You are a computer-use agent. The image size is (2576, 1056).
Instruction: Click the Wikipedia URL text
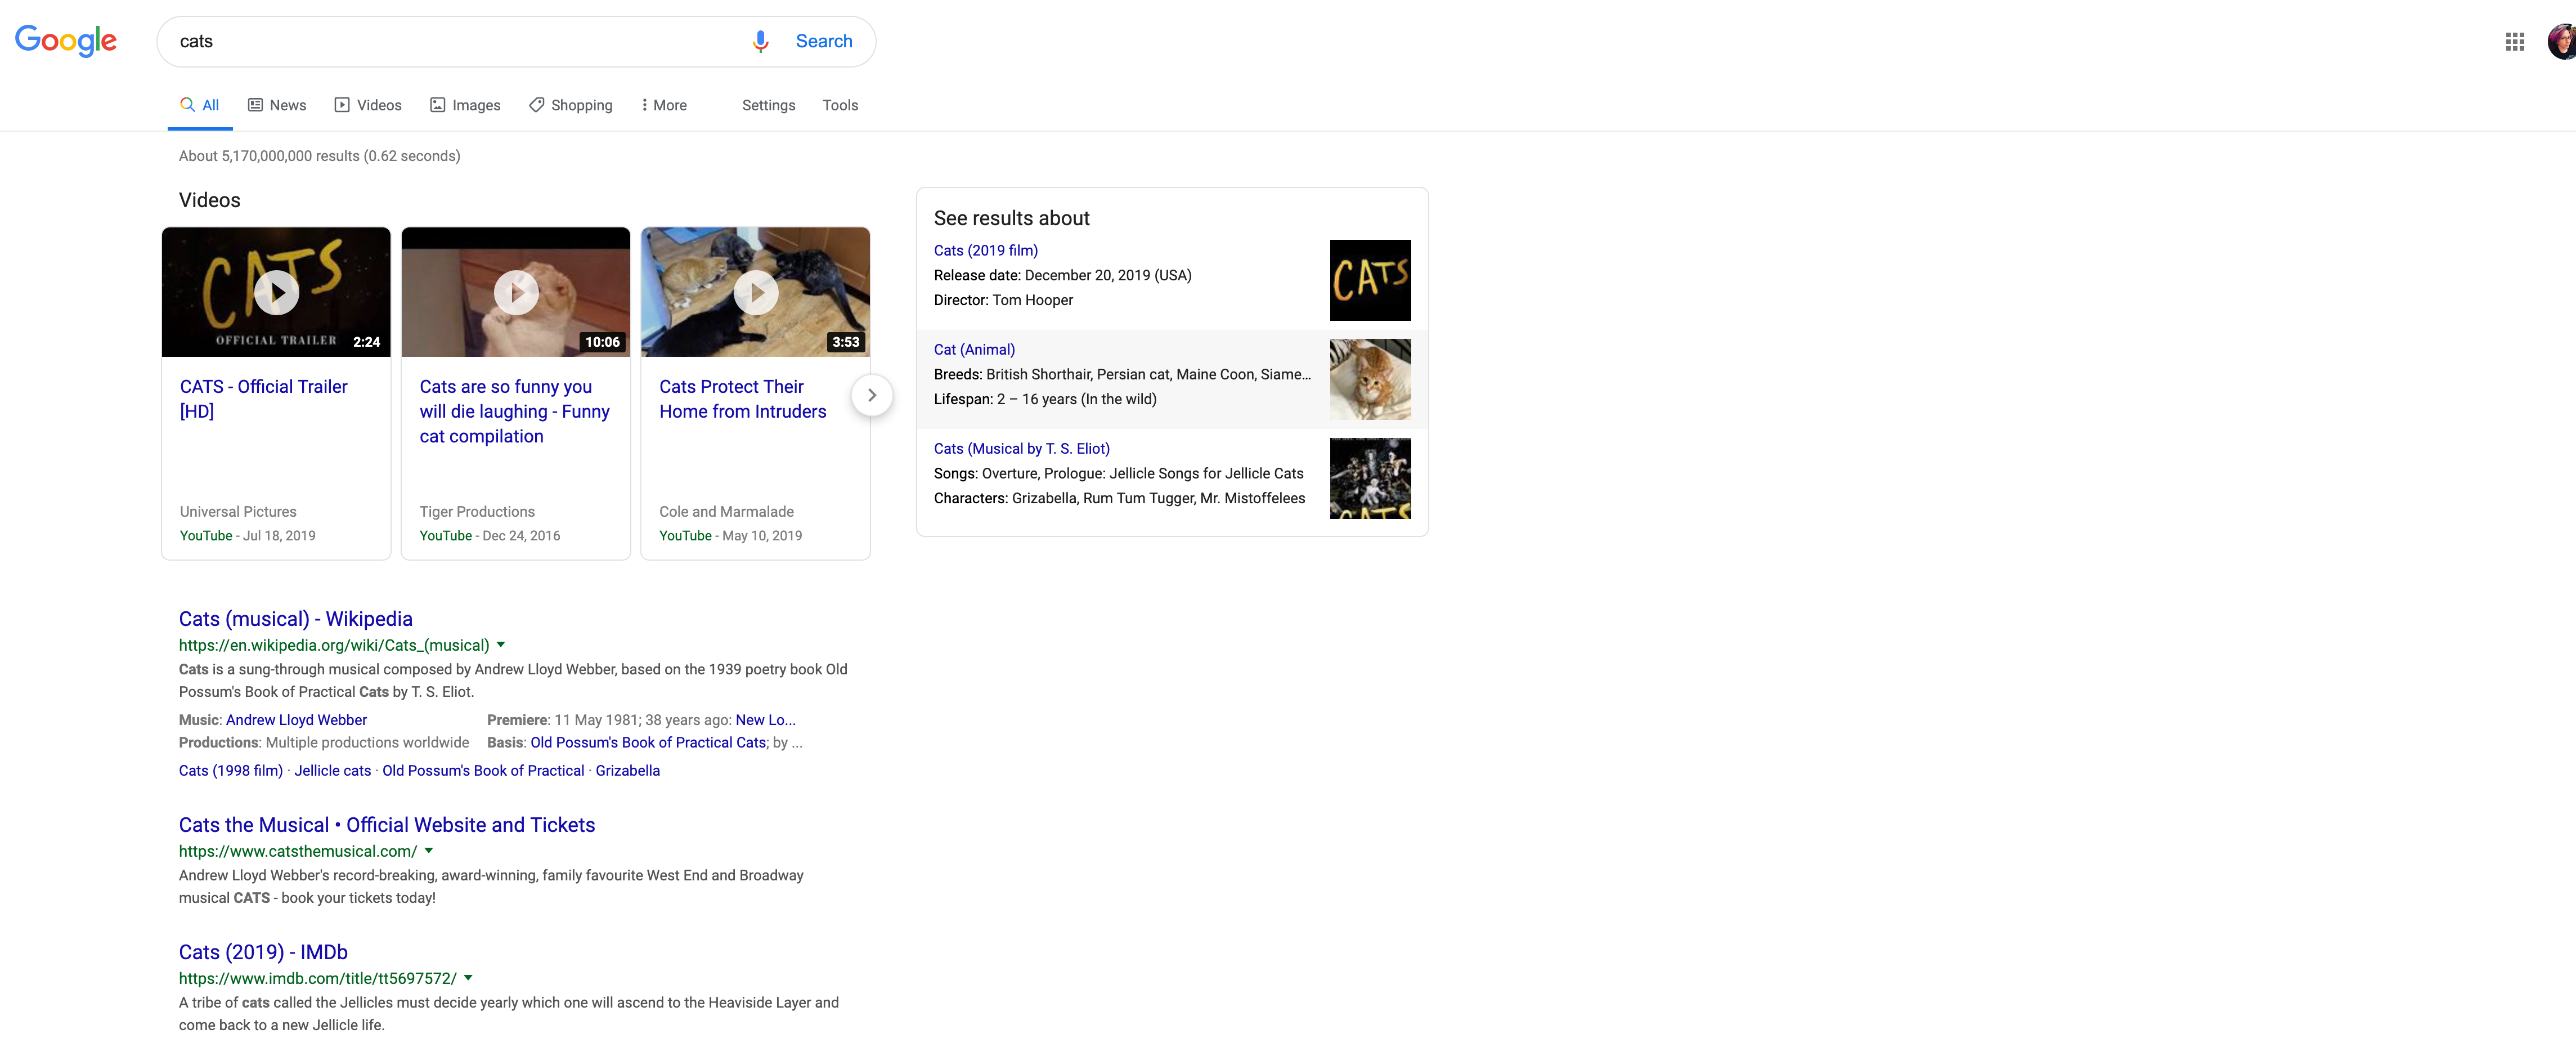pos(334,645)
